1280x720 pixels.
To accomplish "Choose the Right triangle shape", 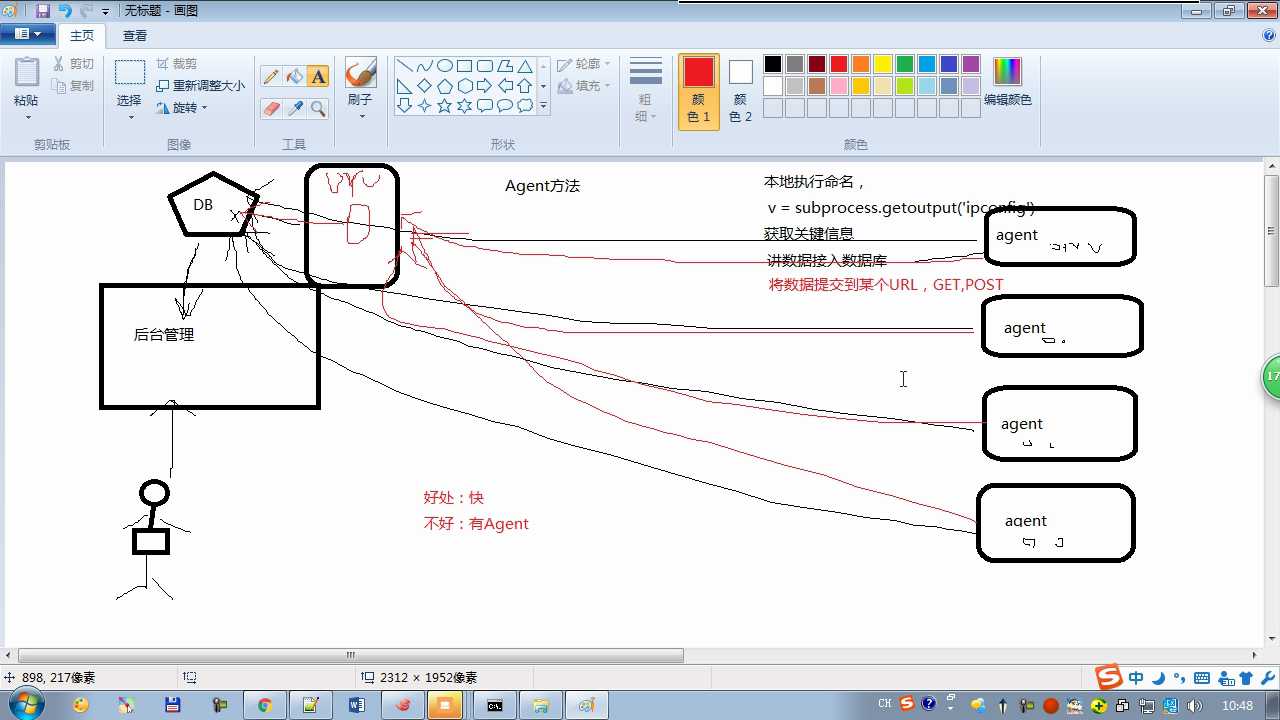I will 404,86.
